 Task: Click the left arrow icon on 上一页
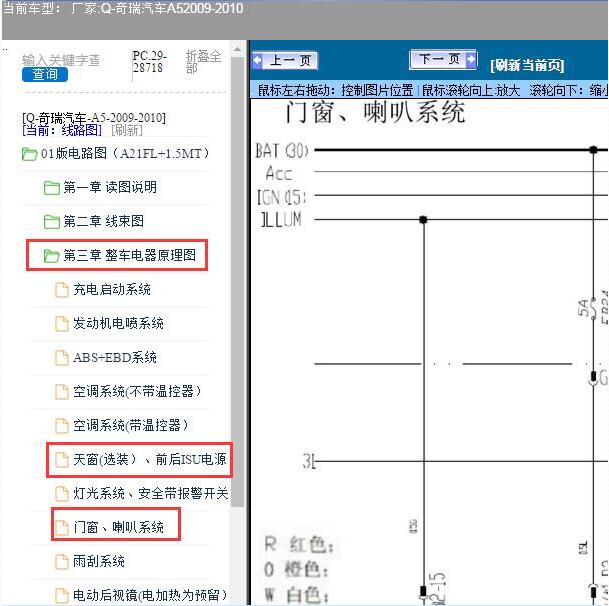[258, 61]
